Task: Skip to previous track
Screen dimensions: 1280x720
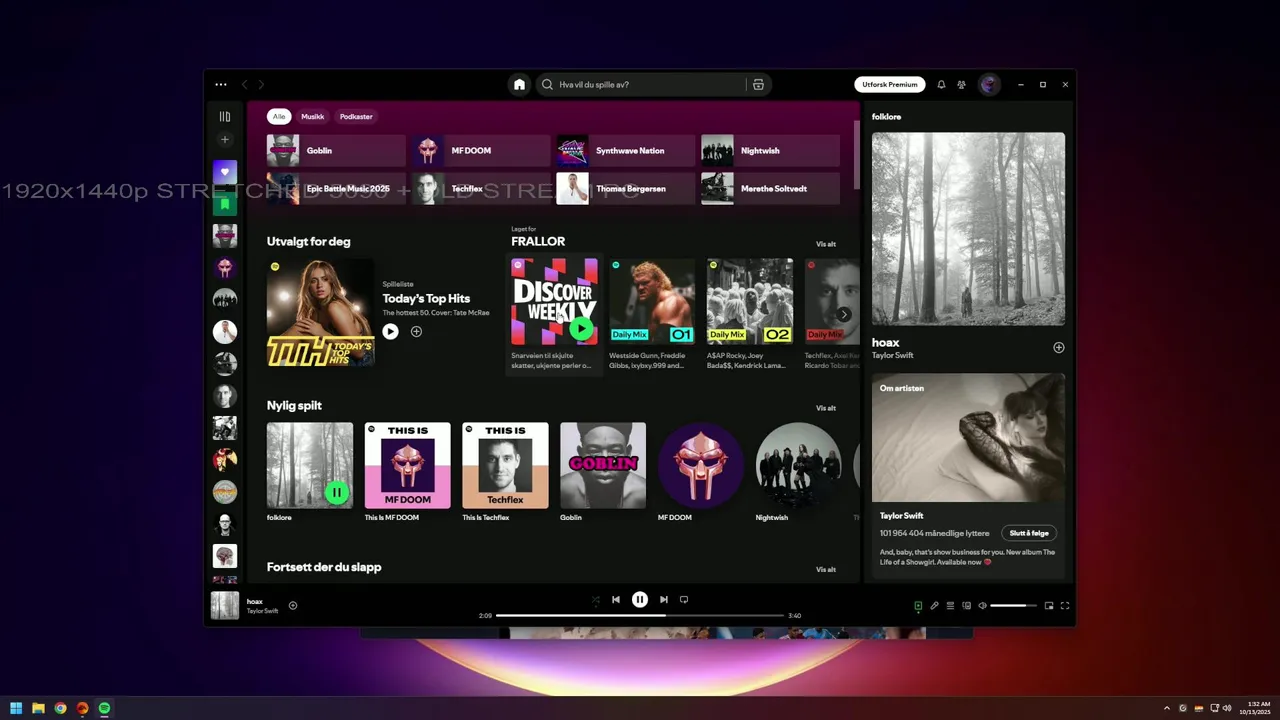Action: pyautogui.click(x=616, y=600)
